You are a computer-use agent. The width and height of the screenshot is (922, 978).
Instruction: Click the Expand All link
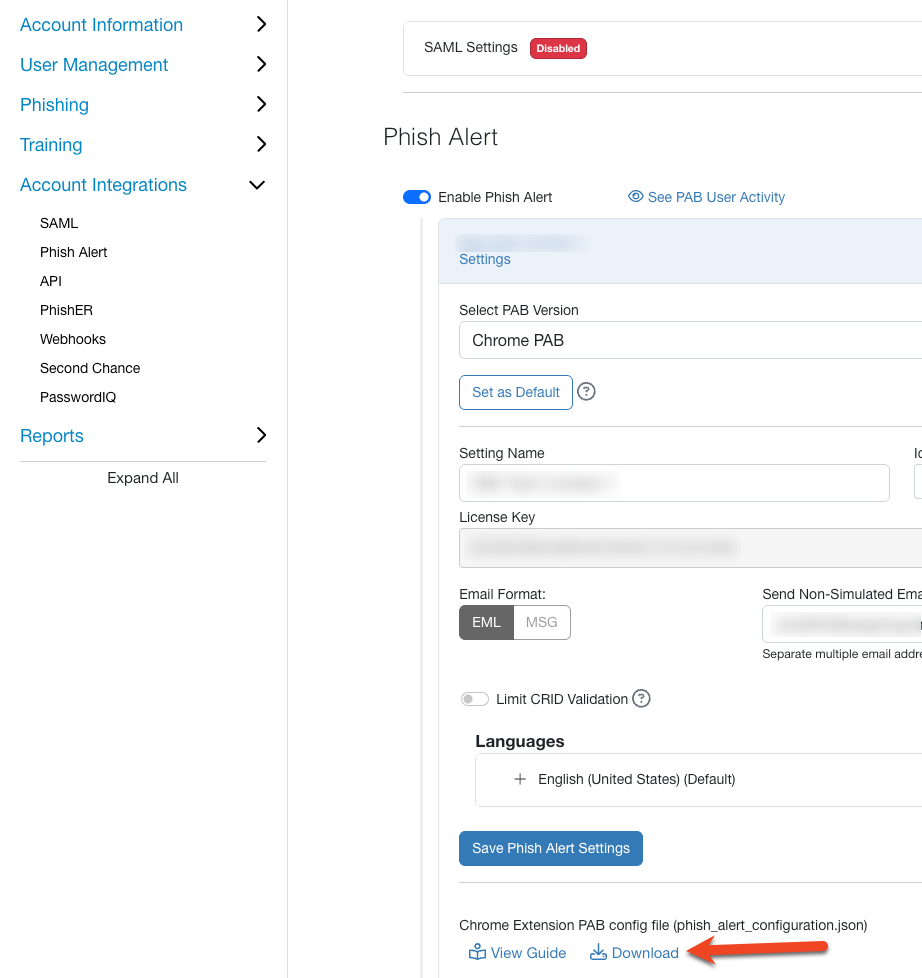point(143,477)
